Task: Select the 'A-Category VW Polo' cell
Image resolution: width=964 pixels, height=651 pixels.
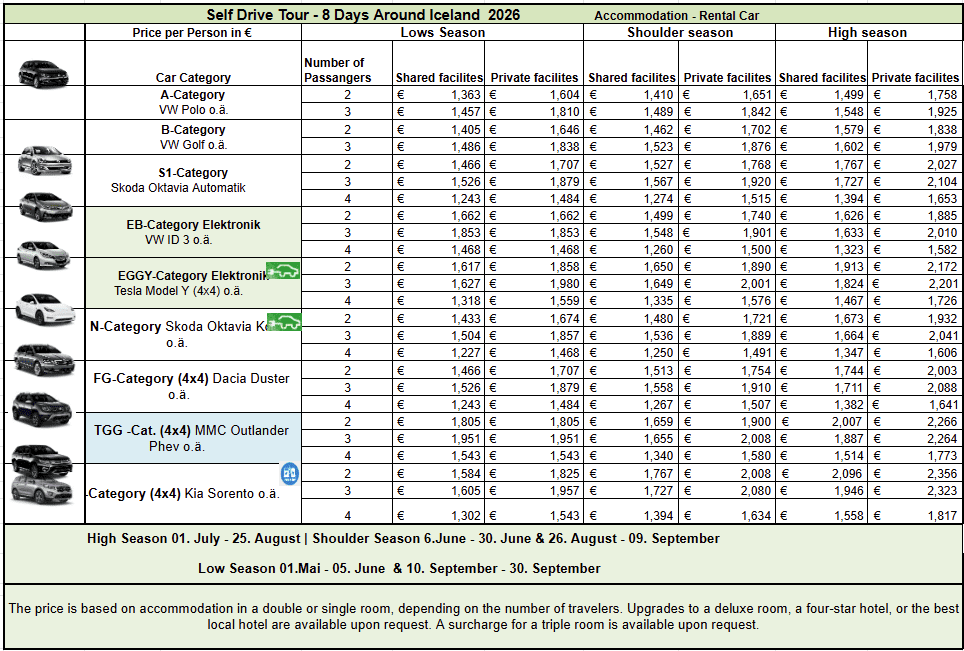Action: coord(193,102)
